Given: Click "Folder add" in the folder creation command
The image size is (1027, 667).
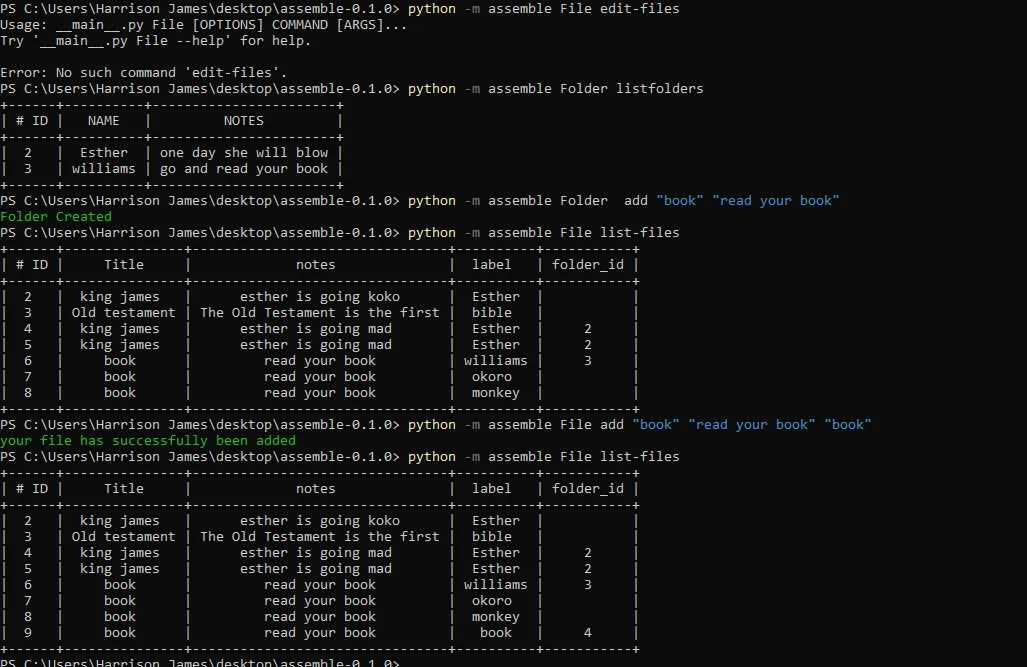Looking at the screenshot, I should [x=603, y=200].
